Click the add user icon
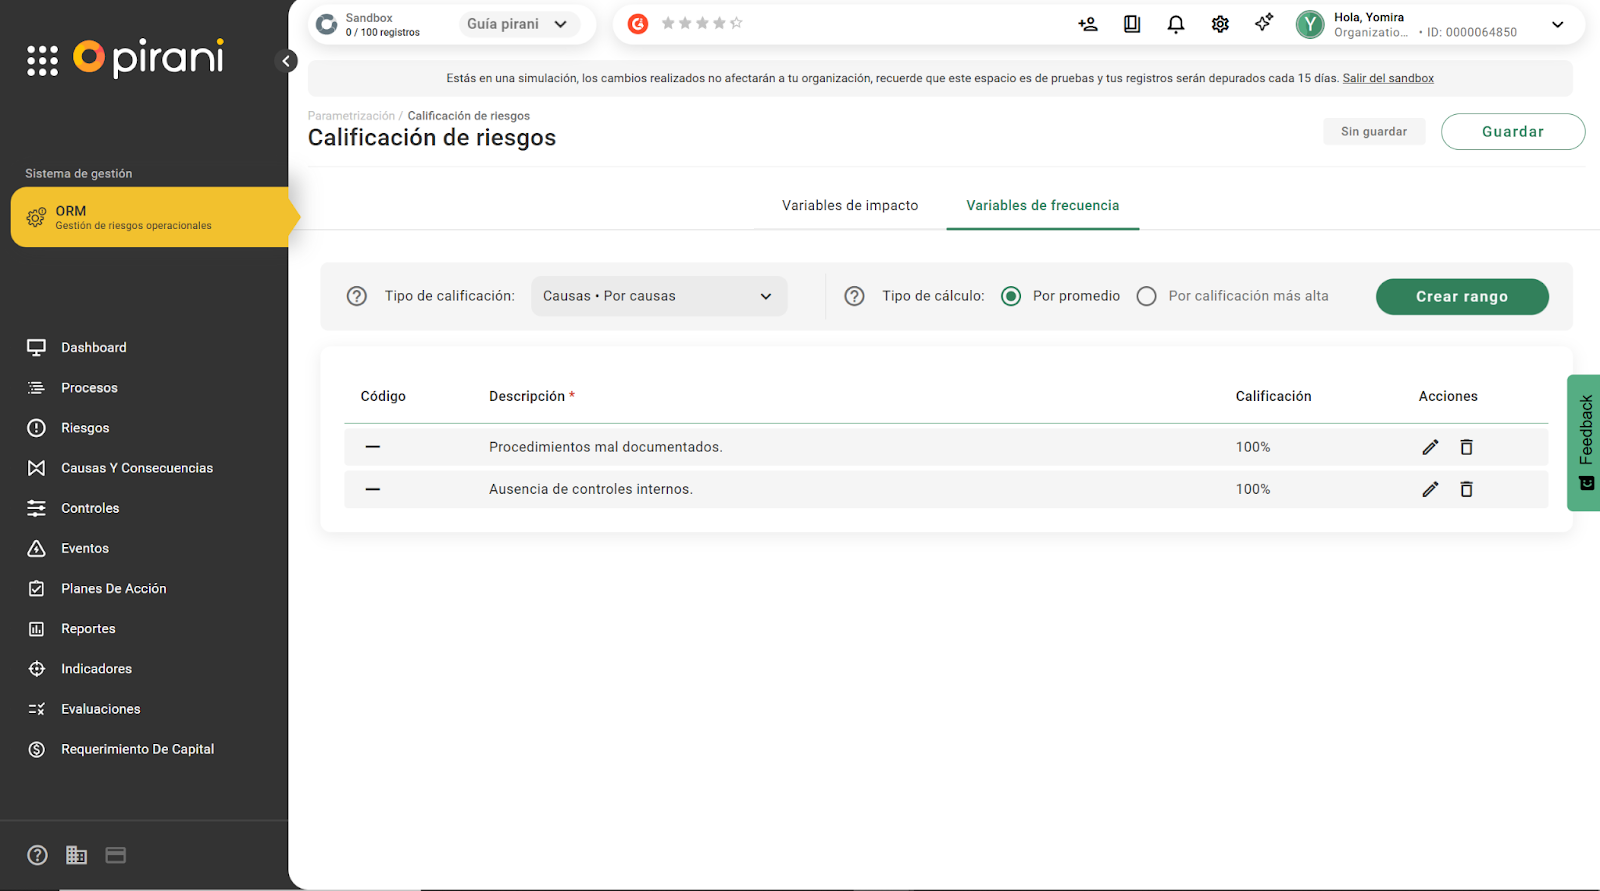This screenshot has height=891, width=1600. (1088, 24)
